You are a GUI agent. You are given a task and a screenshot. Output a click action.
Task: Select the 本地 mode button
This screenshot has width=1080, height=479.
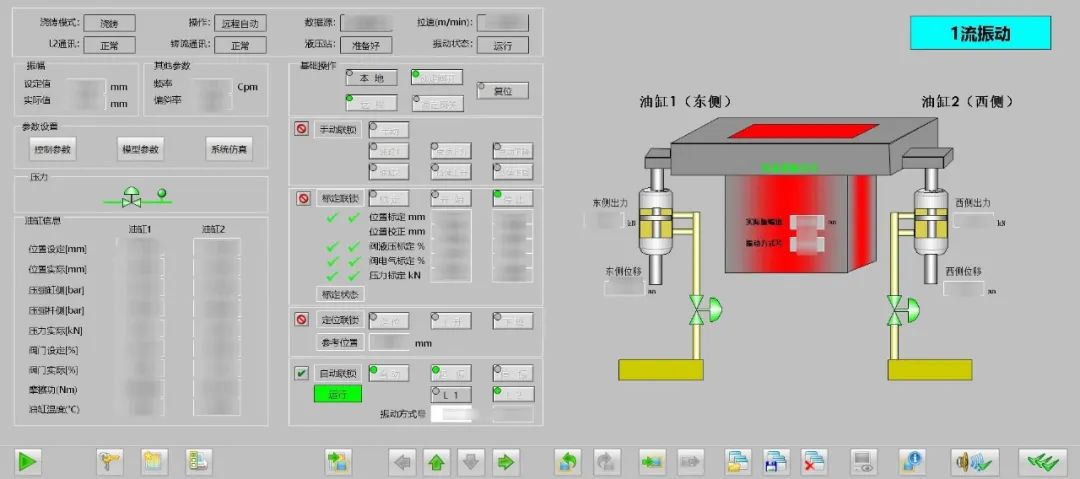[372, 77]
